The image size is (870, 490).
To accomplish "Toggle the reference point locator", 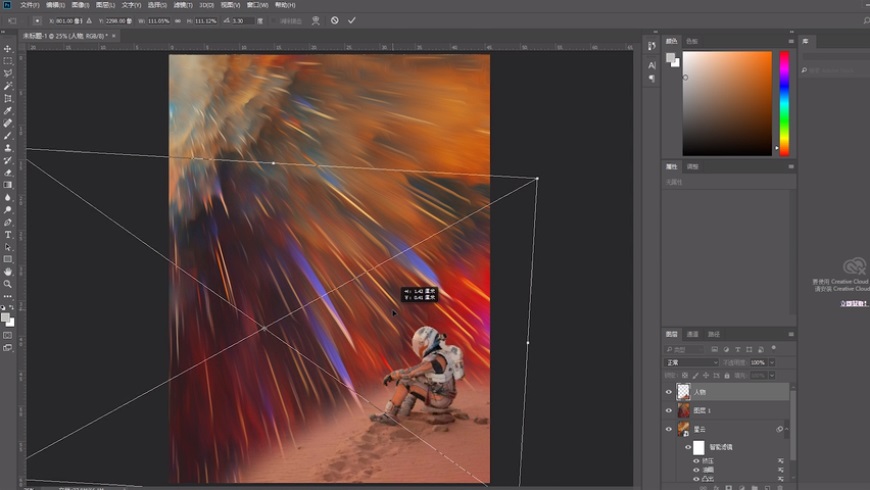I will [x=37, y=21].
